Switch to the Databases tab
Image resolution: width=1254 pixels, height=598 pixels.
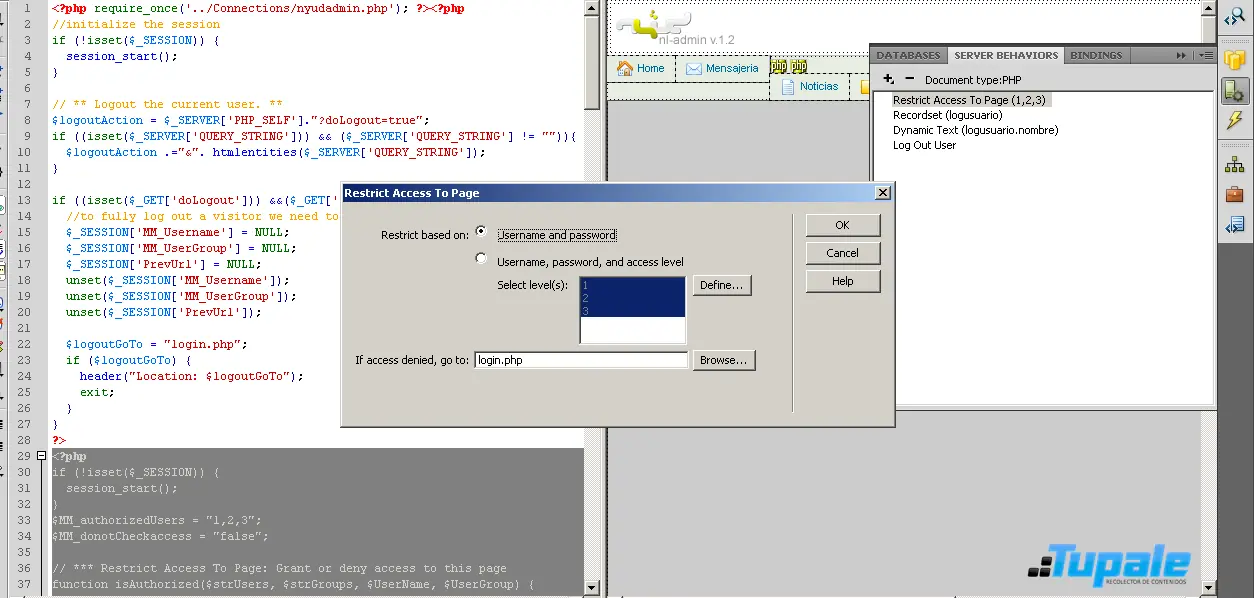tap(908, 55)
